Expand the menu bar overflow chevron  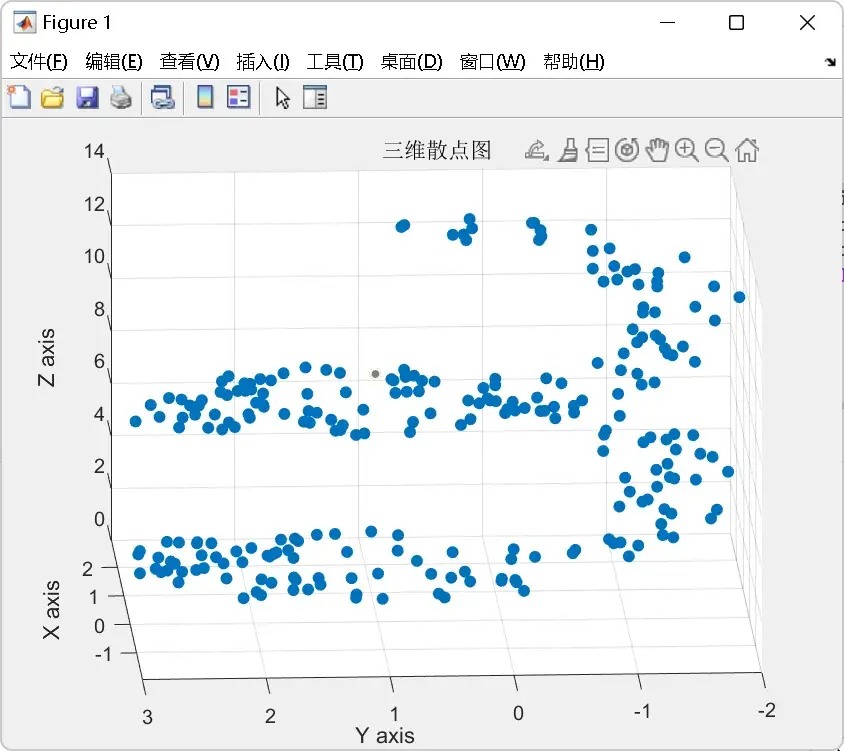tap(830, 62)
